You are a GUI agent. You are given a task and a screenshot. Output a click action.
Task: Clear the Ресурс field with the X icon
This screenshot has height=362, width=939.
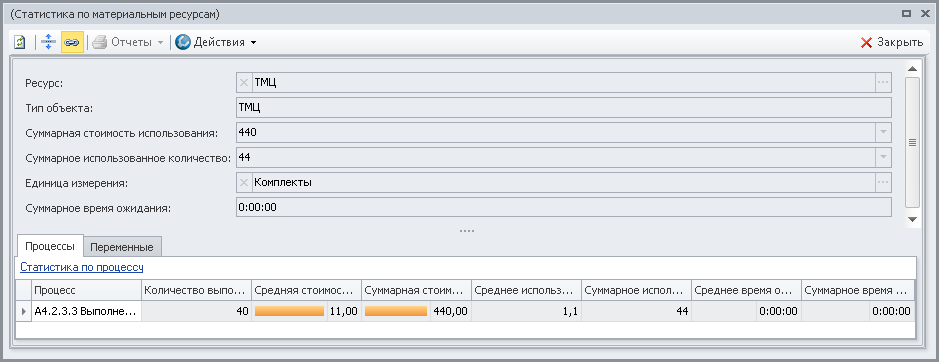coord(244,83)
